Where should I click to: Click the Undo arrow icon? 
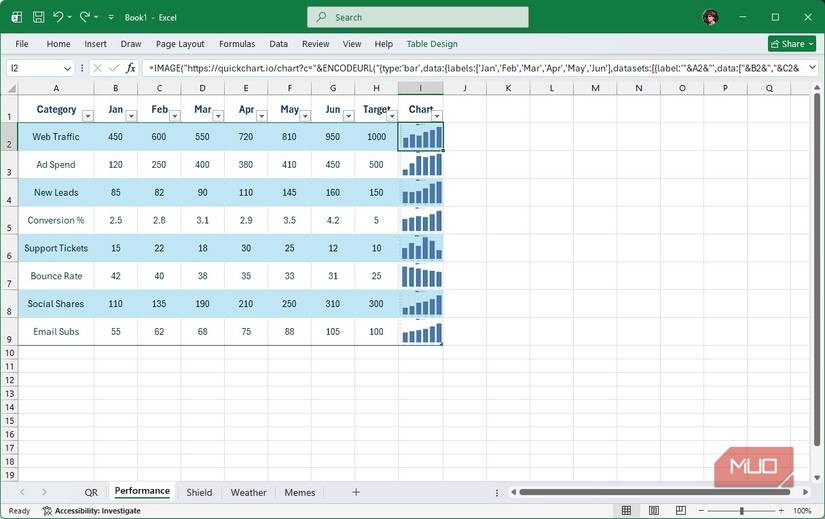pyautogui.click(x=58, y=17)
